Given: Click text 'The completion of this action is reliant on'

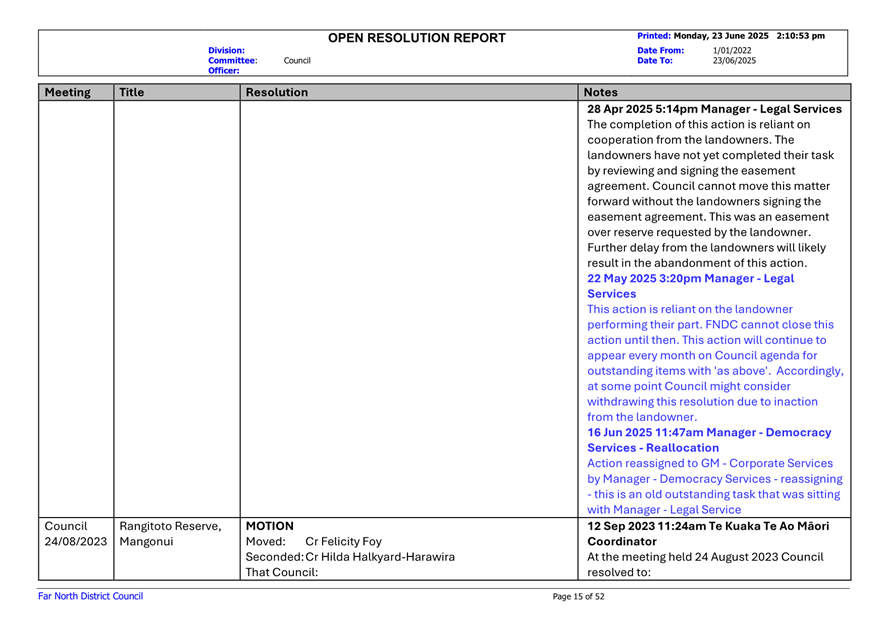Looking at the screenshot, I should tap(698, 124).
